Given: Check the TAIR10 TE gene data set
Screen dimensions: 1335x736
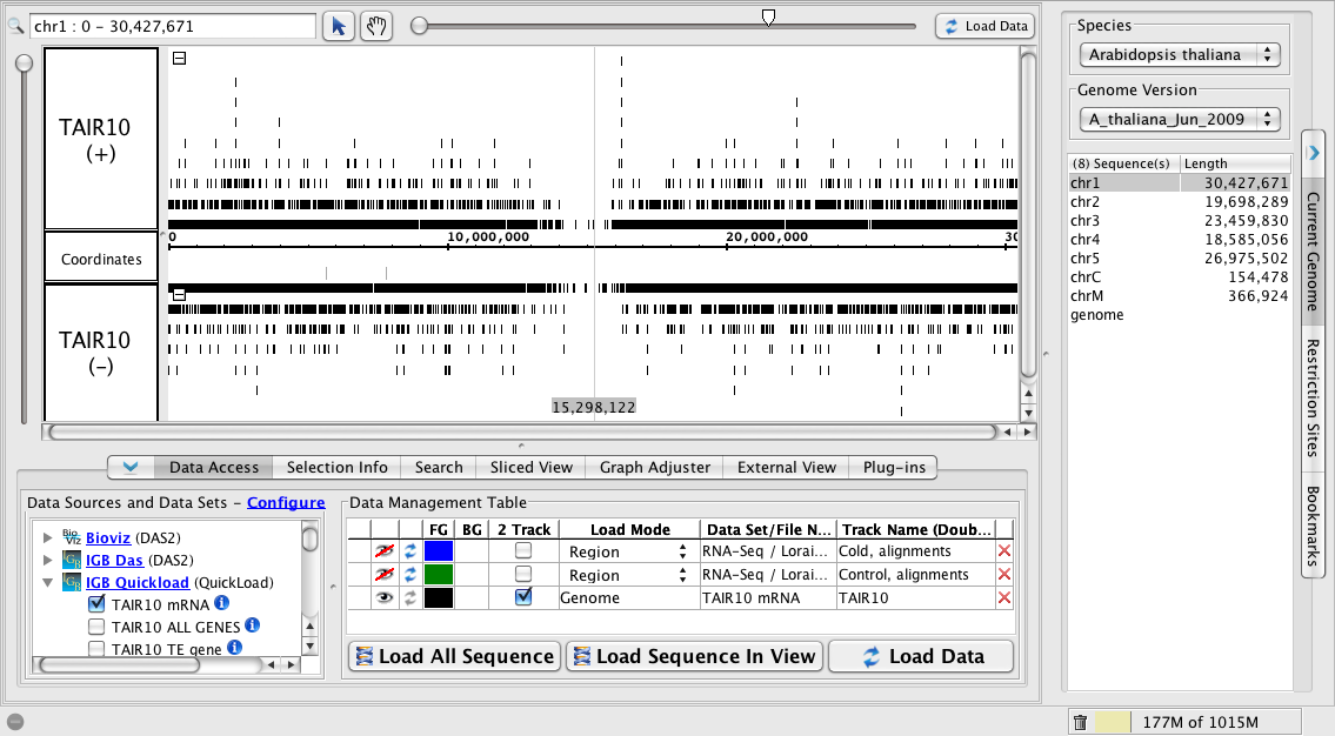Looking at the screenshot, I should click(x=97, y=649).
